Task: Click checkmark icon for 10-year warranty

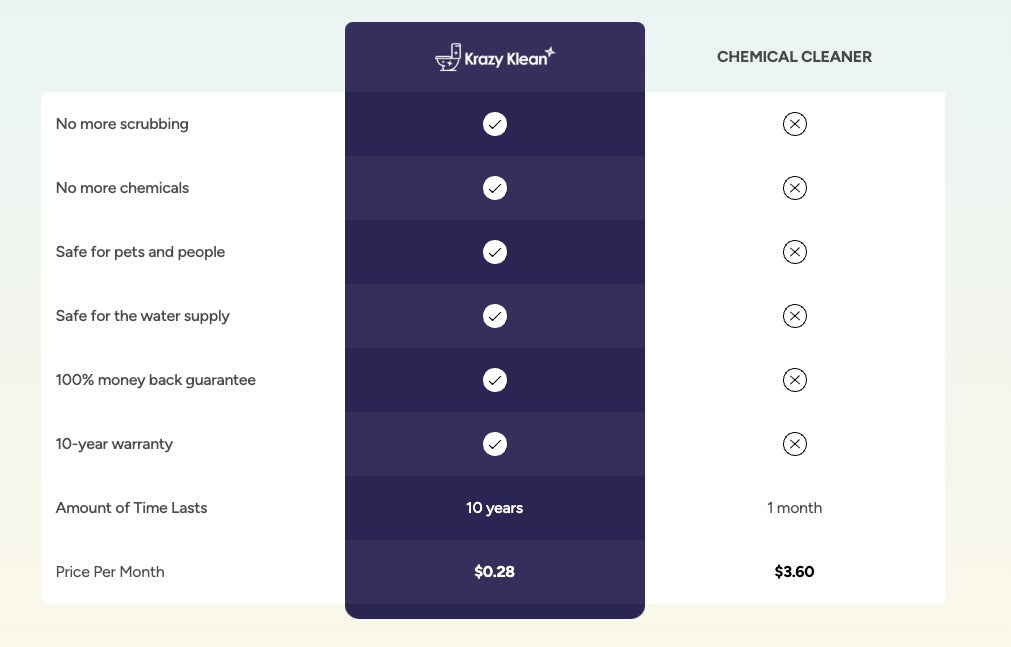Action: (x=495, y=444)
